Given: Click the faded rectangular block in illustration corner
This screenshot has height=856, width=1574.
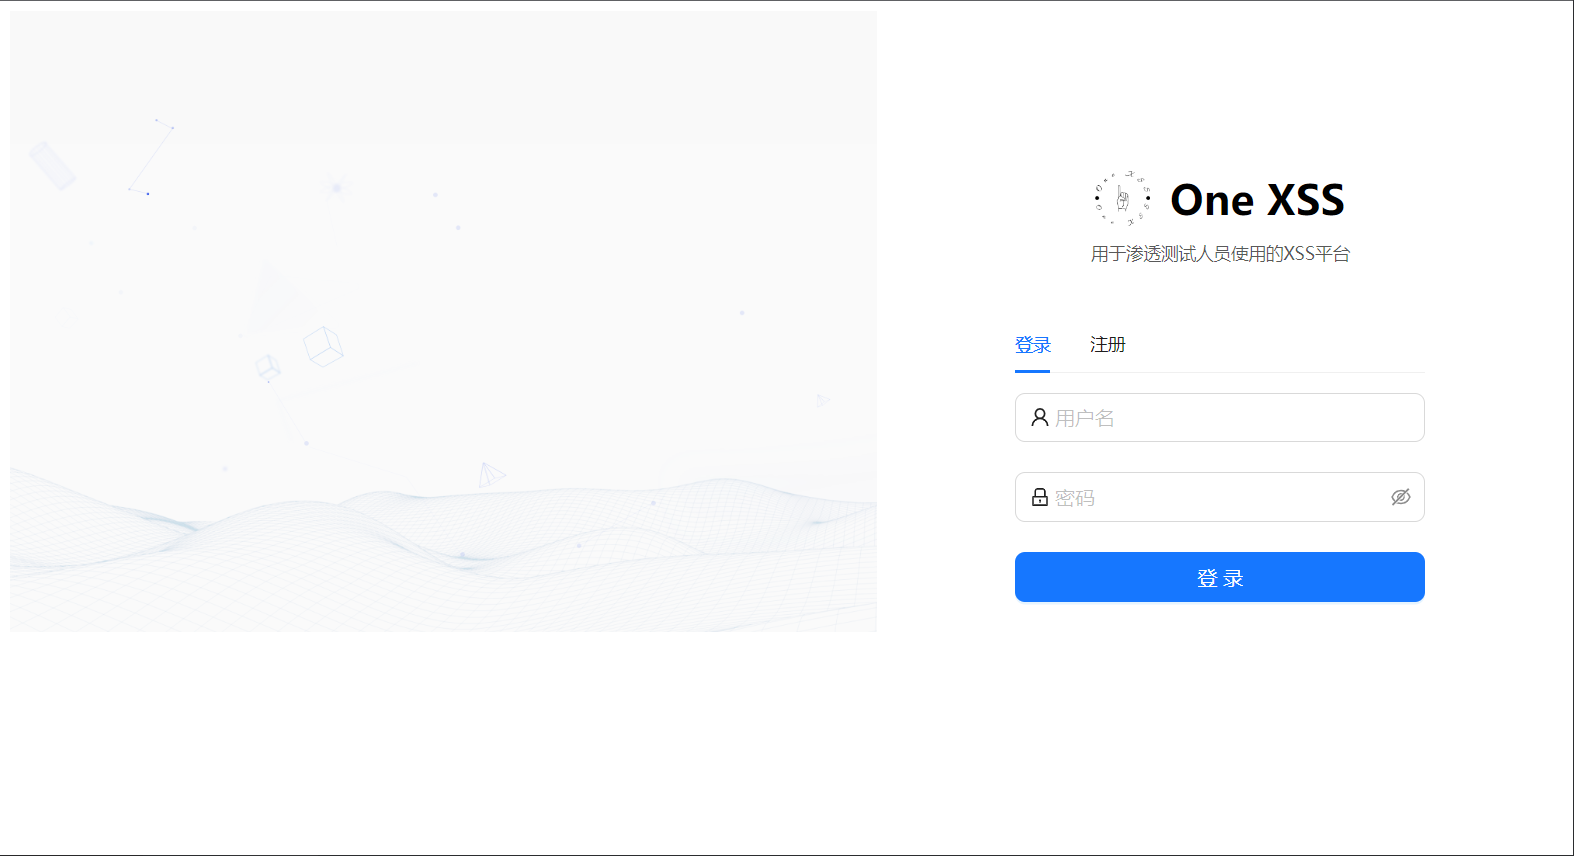Looking at the screenshot, I should [52, 165].
